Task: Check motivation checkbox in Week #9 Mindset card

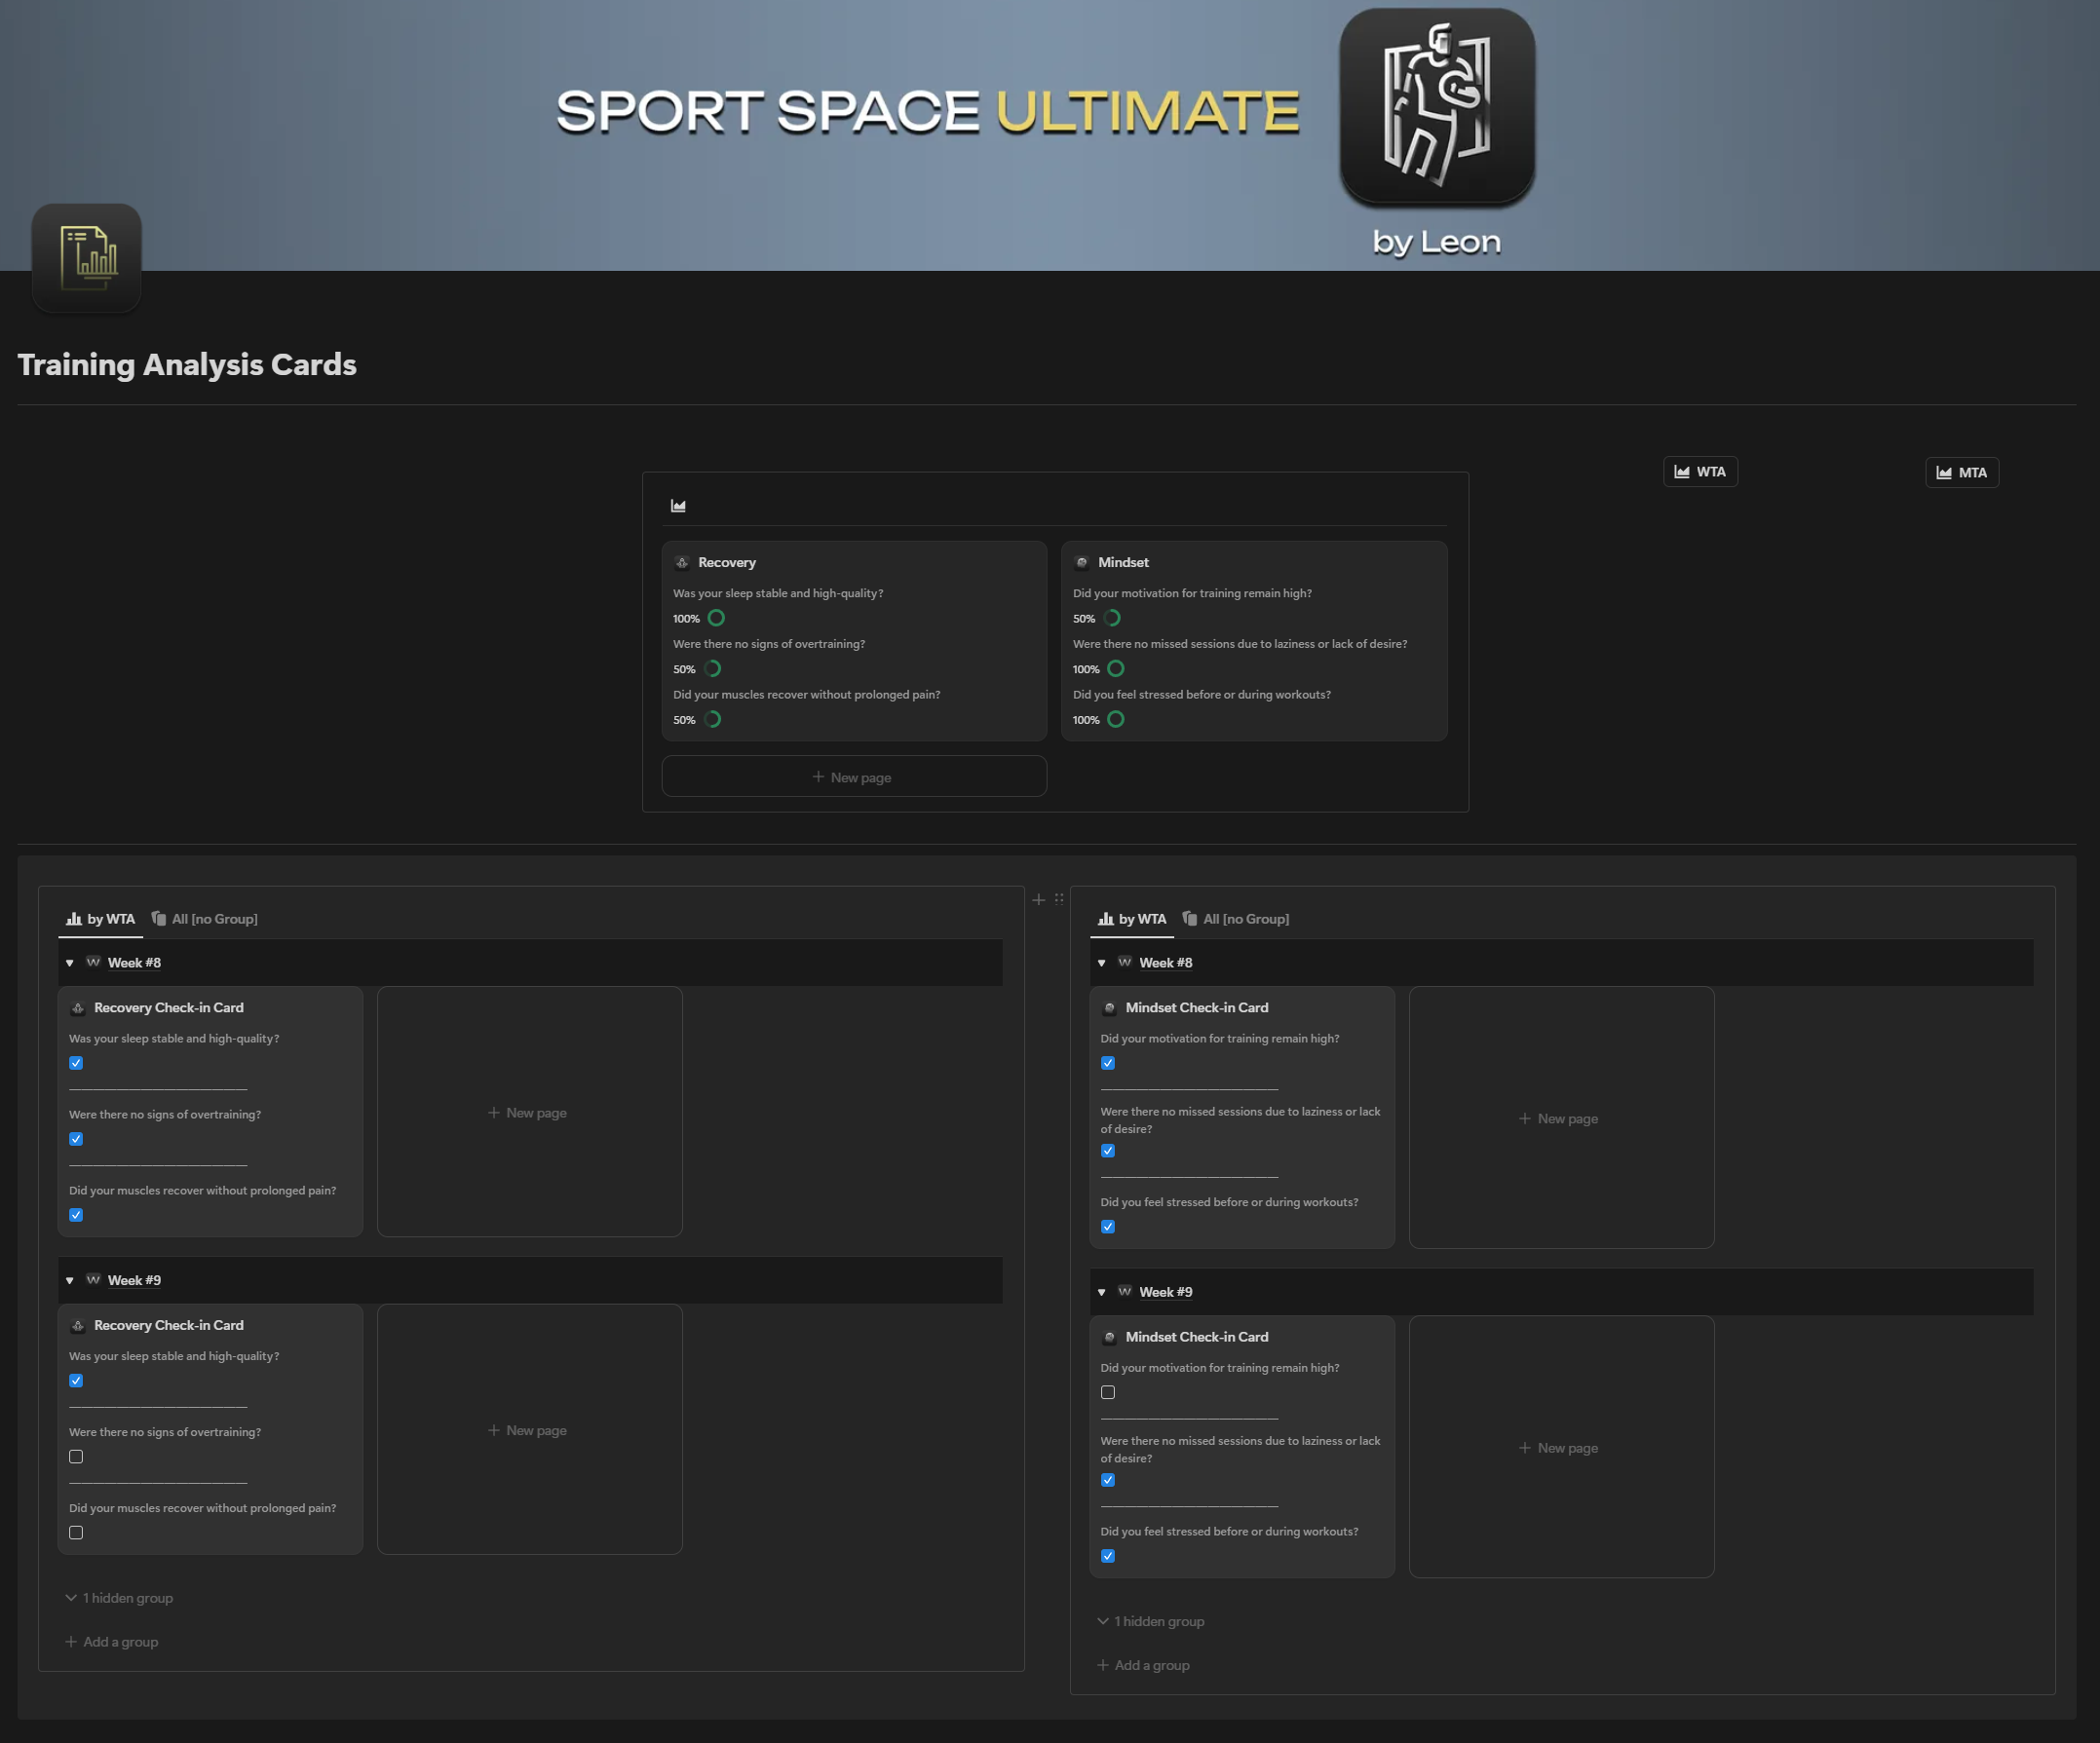Action: click(1108, 1392)
